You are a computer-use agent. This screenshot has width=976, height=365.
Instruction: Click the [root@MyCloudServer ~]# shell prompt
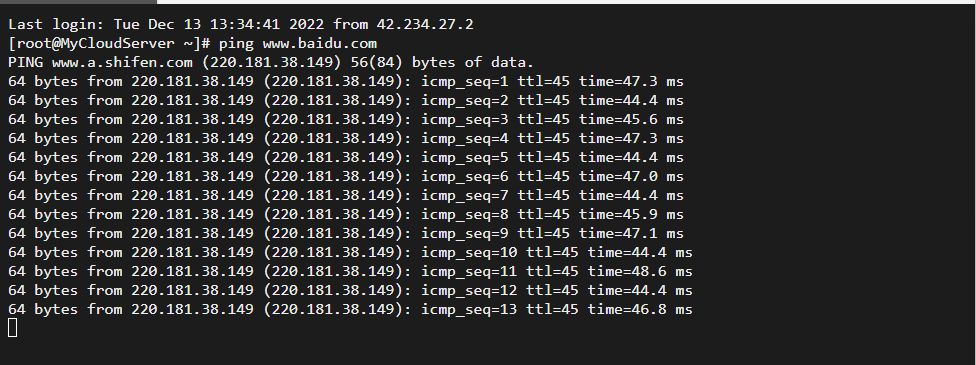(x=109, y=44)
